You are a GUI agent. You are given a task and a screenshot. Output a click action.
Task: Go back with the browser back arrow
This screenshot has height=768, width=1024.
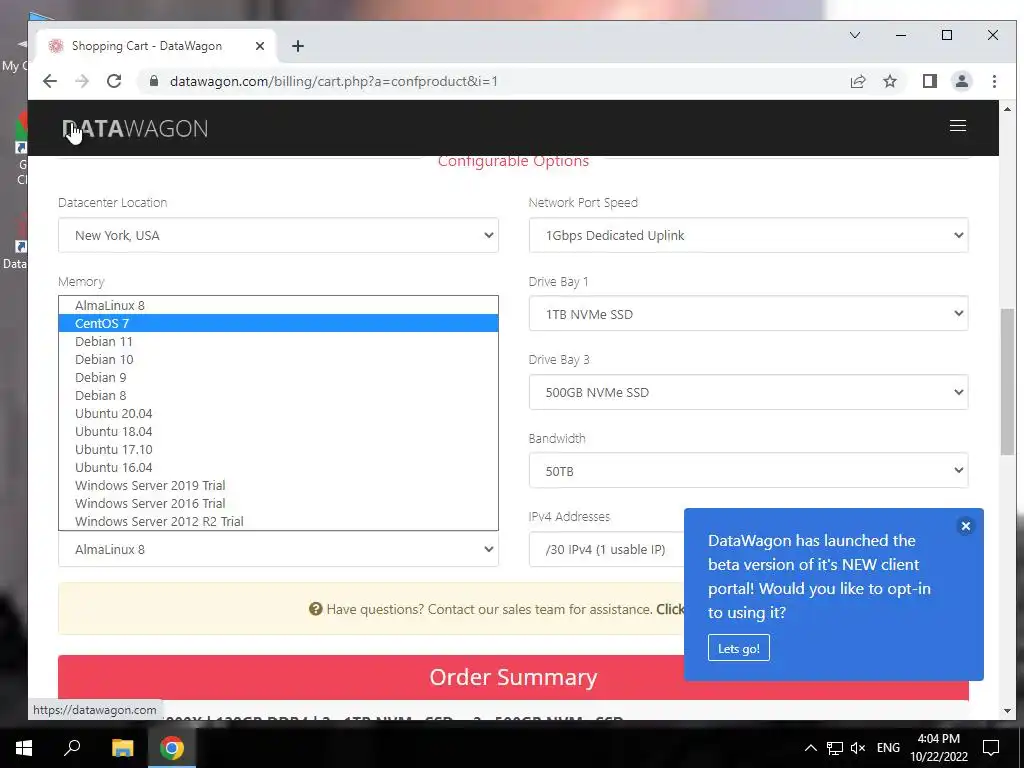click(x=50, y=81)
